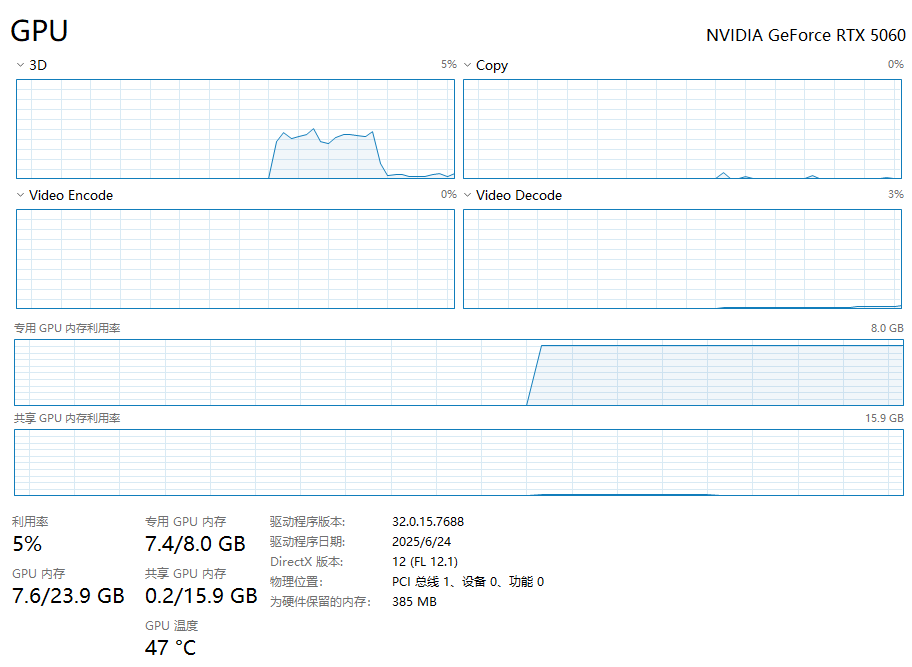Click the 7.4/8.0 GB dedicated memory value
The image size is (912, 667).
click(x=195, y=544)
